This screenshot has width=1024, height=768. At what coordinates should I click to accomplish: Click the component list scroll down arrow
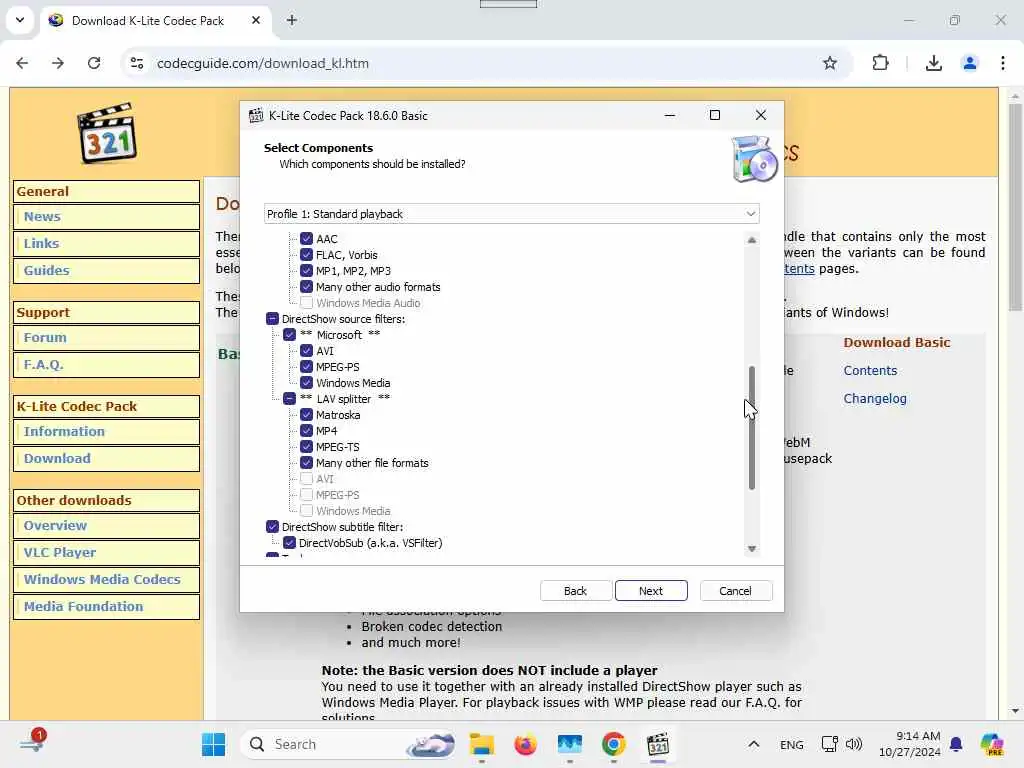(752, 549)
